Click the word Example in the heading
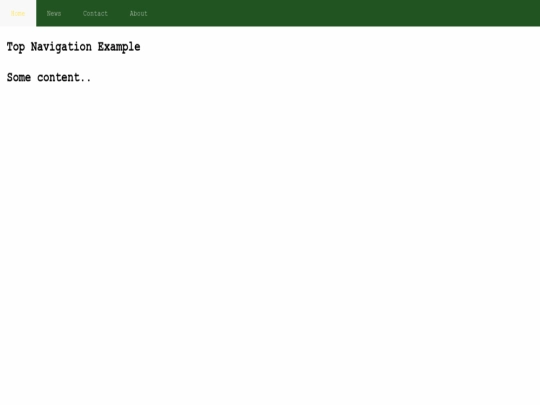The image size is (540, 405). (x=119, y=47)
